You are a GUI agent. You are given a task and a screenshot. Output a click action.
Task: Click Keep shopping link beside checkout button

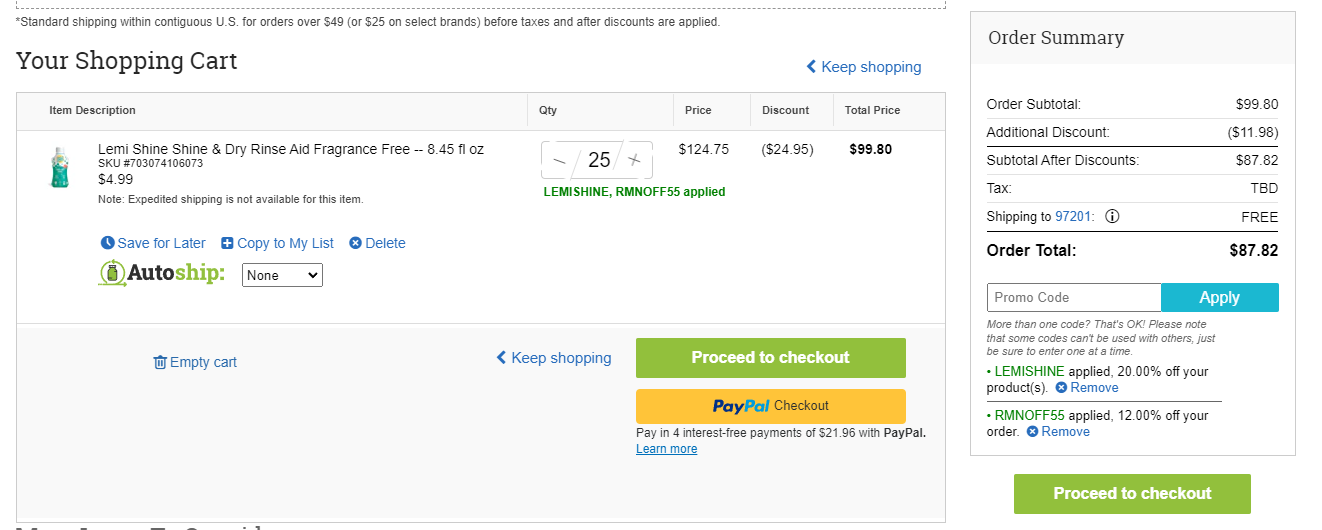point(554,358)
